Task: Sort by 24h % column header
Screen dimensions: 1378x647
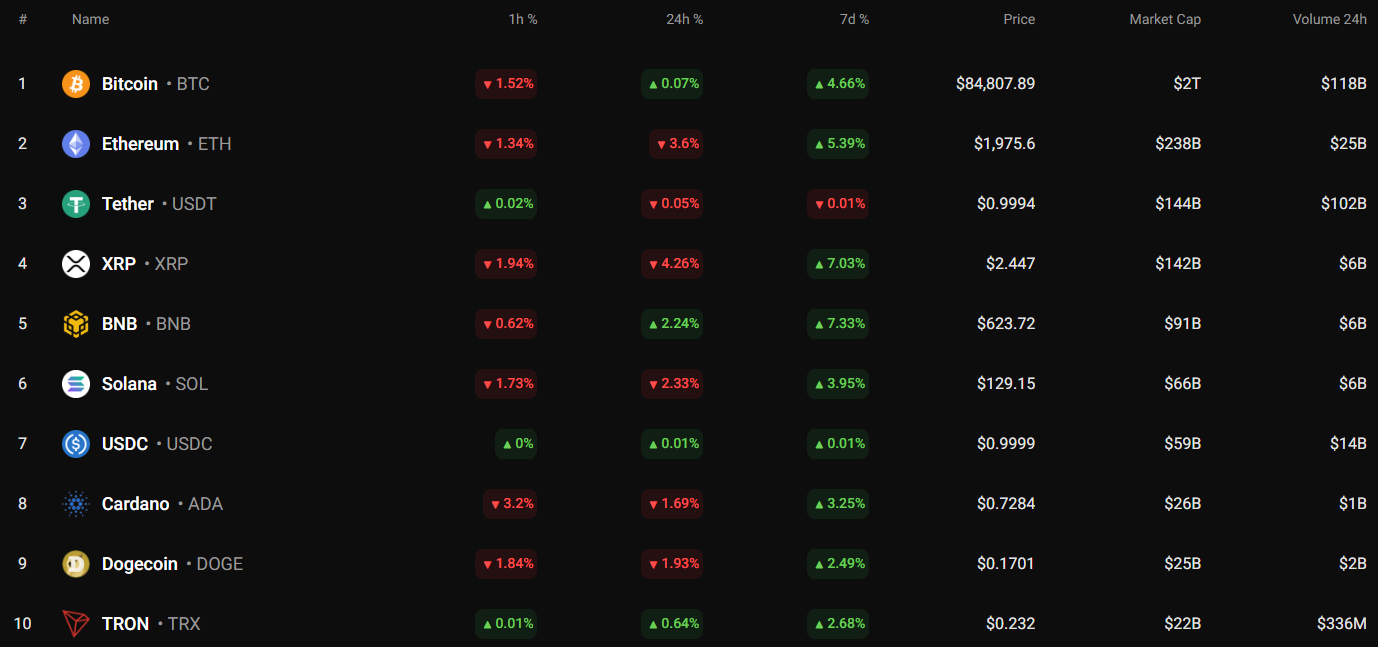Action: tap(684, 19)
